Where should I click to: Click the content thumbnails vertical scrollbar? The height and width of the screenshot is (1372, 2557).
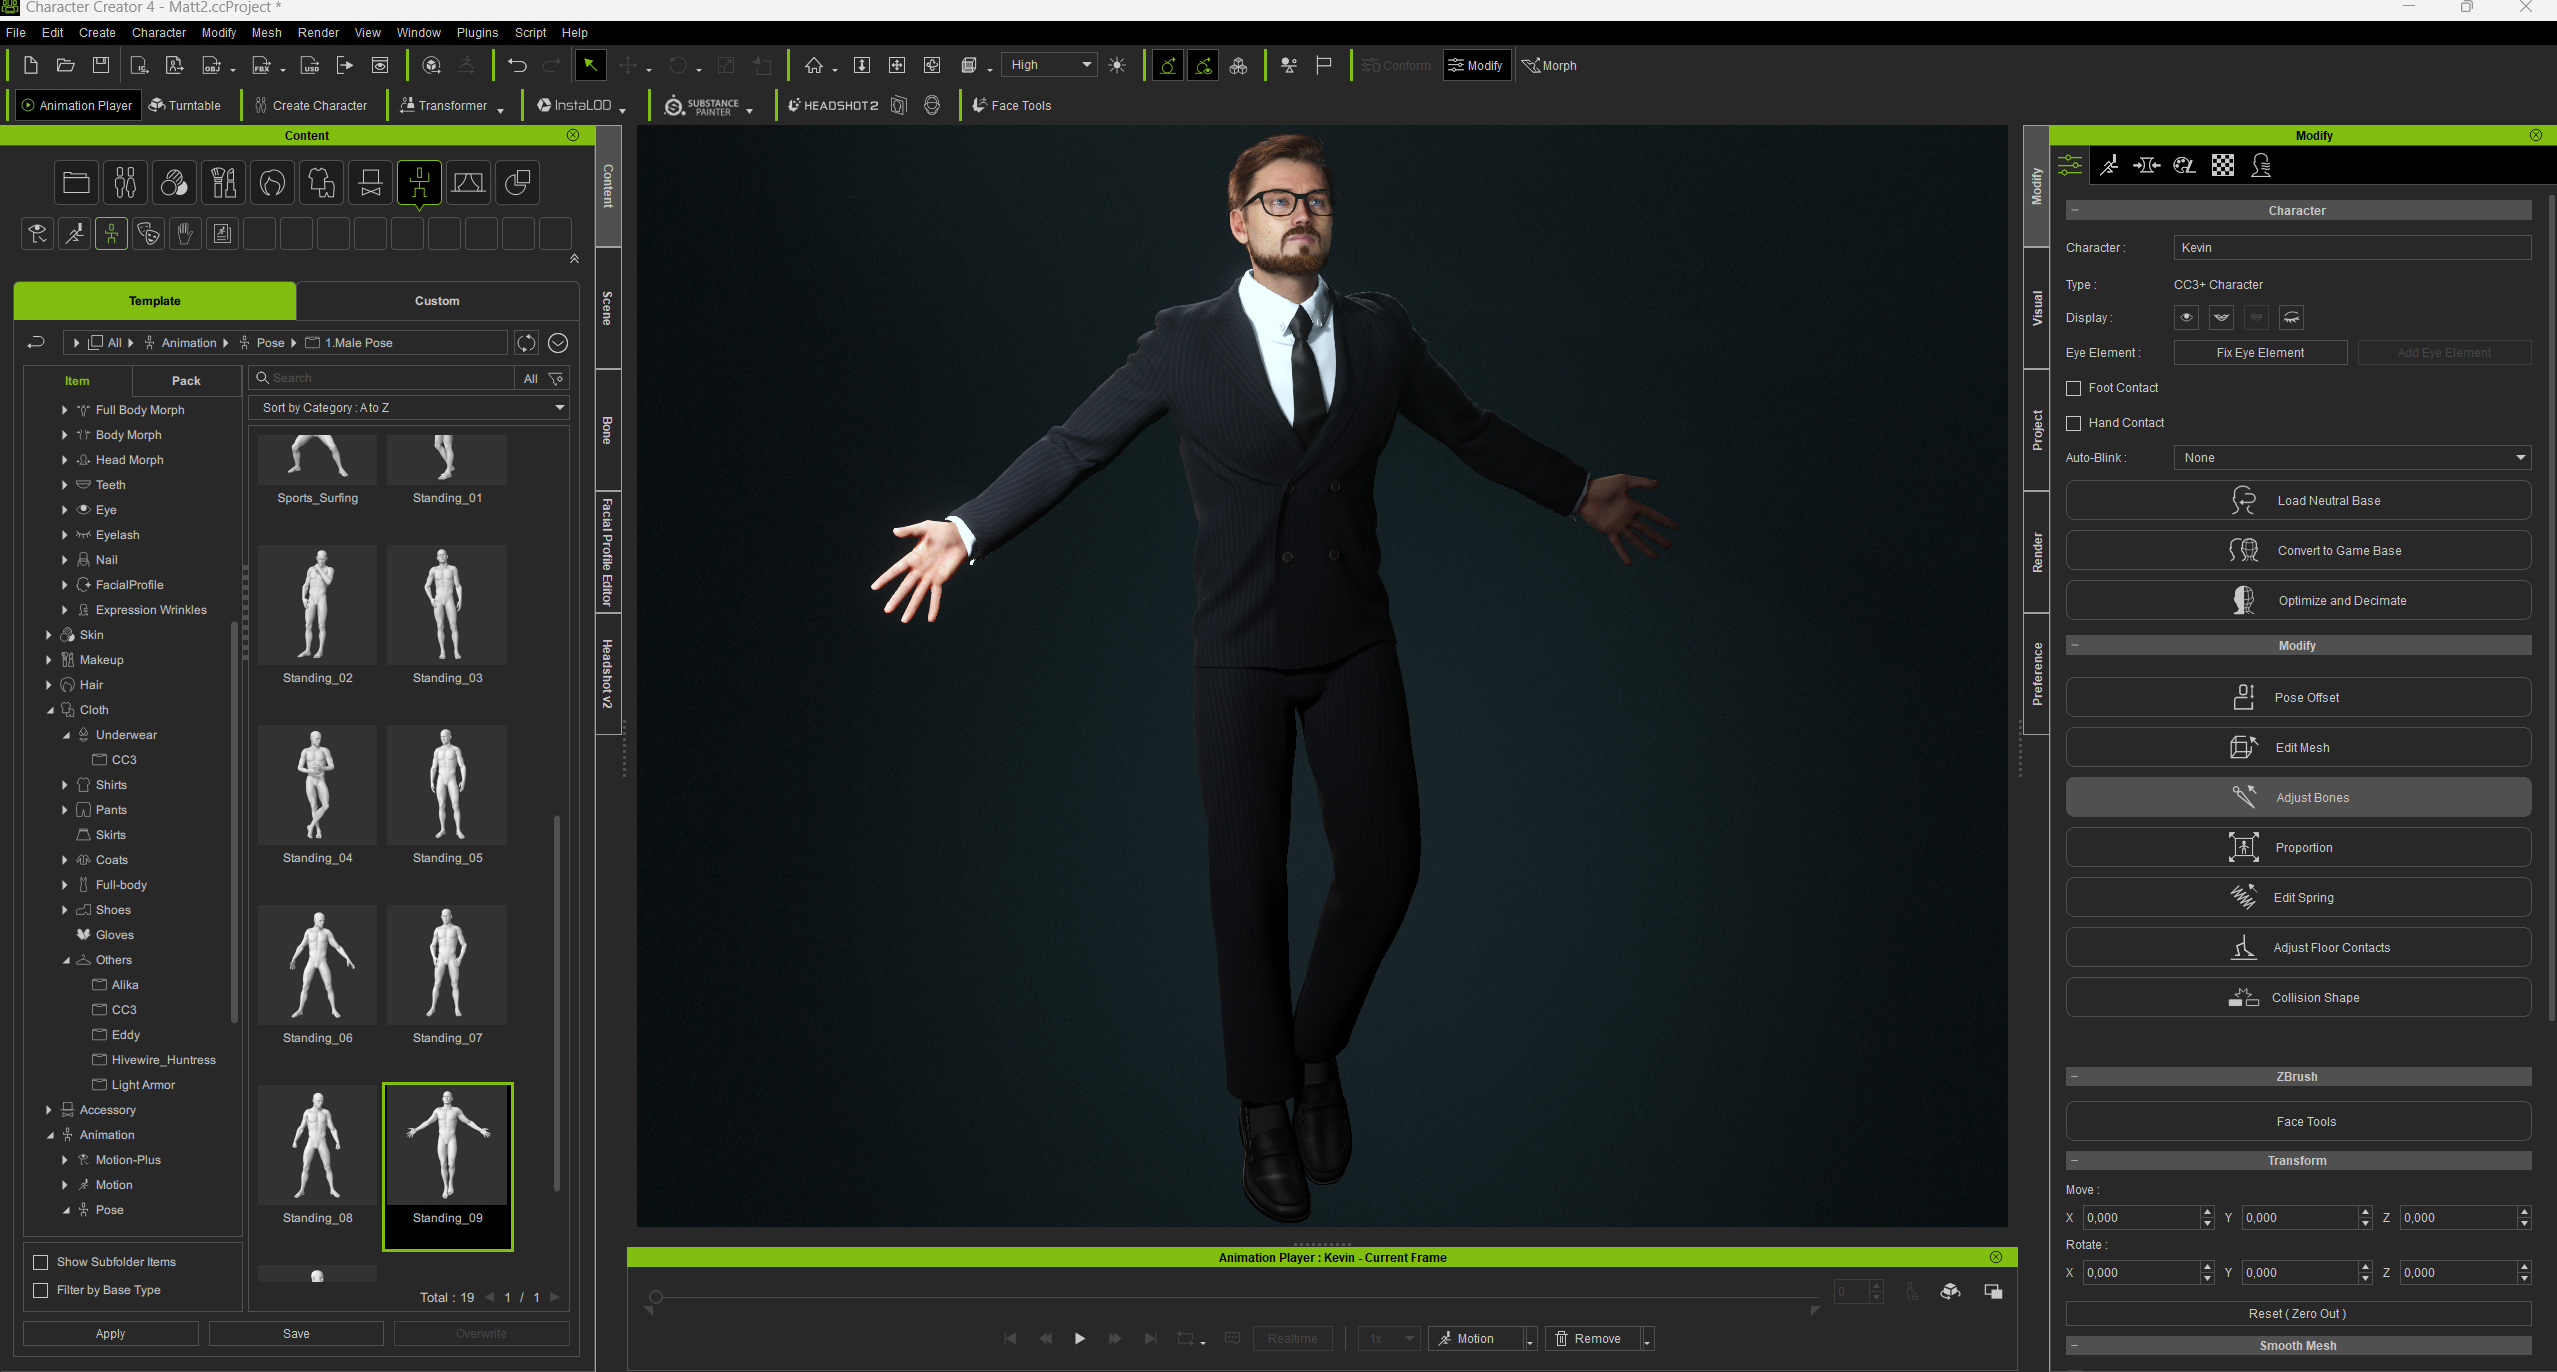557,1003
